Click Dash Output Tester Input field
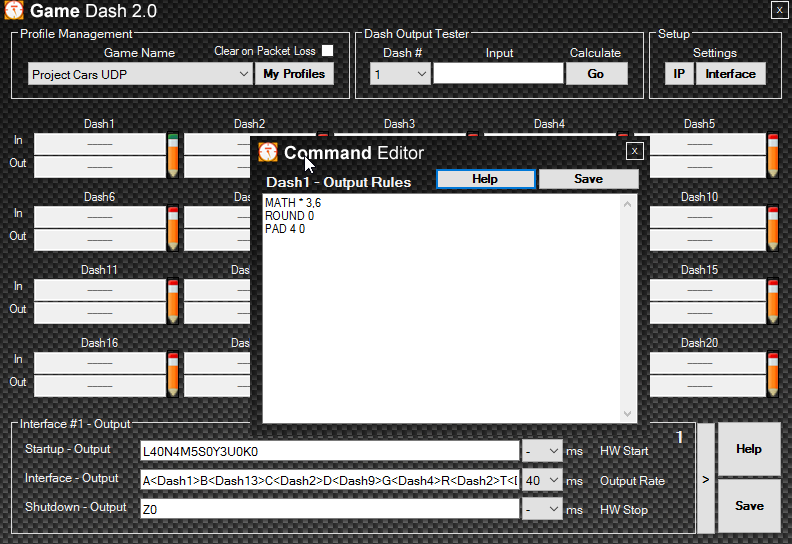This screenshot has width=792, height=544. point(498,74)
